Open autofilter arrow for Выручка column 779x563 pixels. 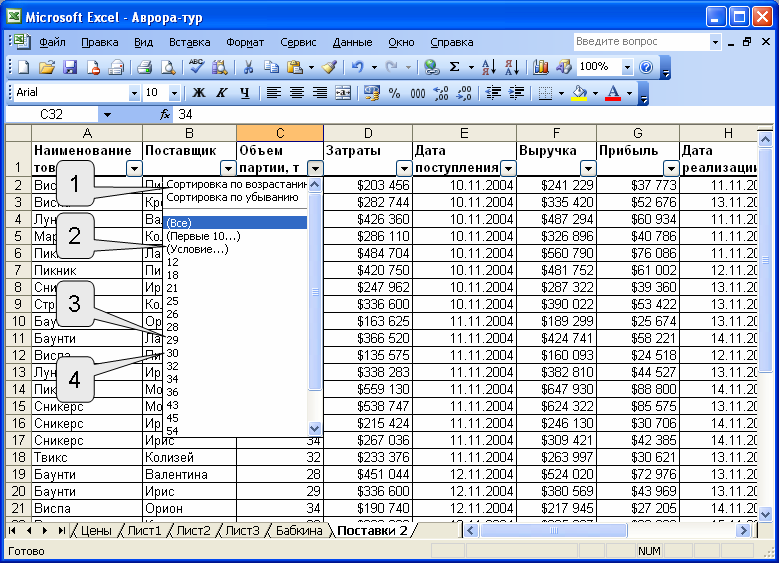588,168
